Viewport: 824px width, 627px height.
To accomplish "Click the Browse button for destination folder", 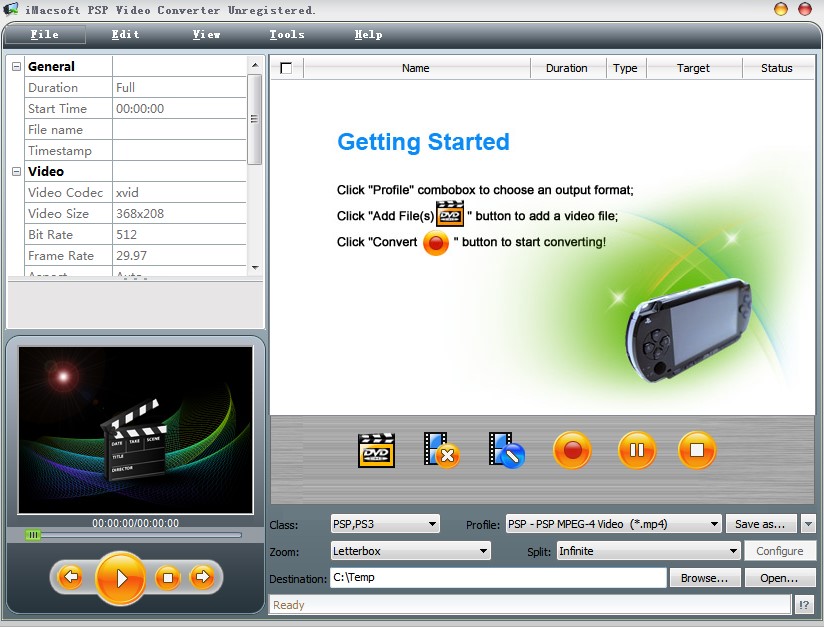I will 704,577.
